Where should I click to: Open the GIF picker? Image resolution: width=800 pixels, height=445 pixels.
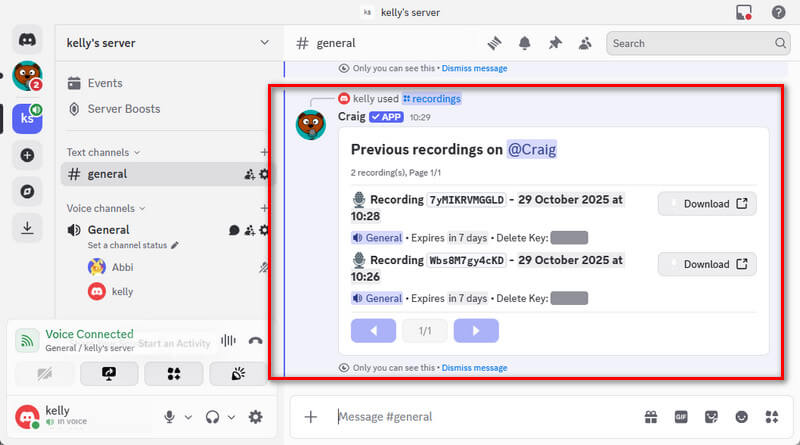tap(680, 416)
